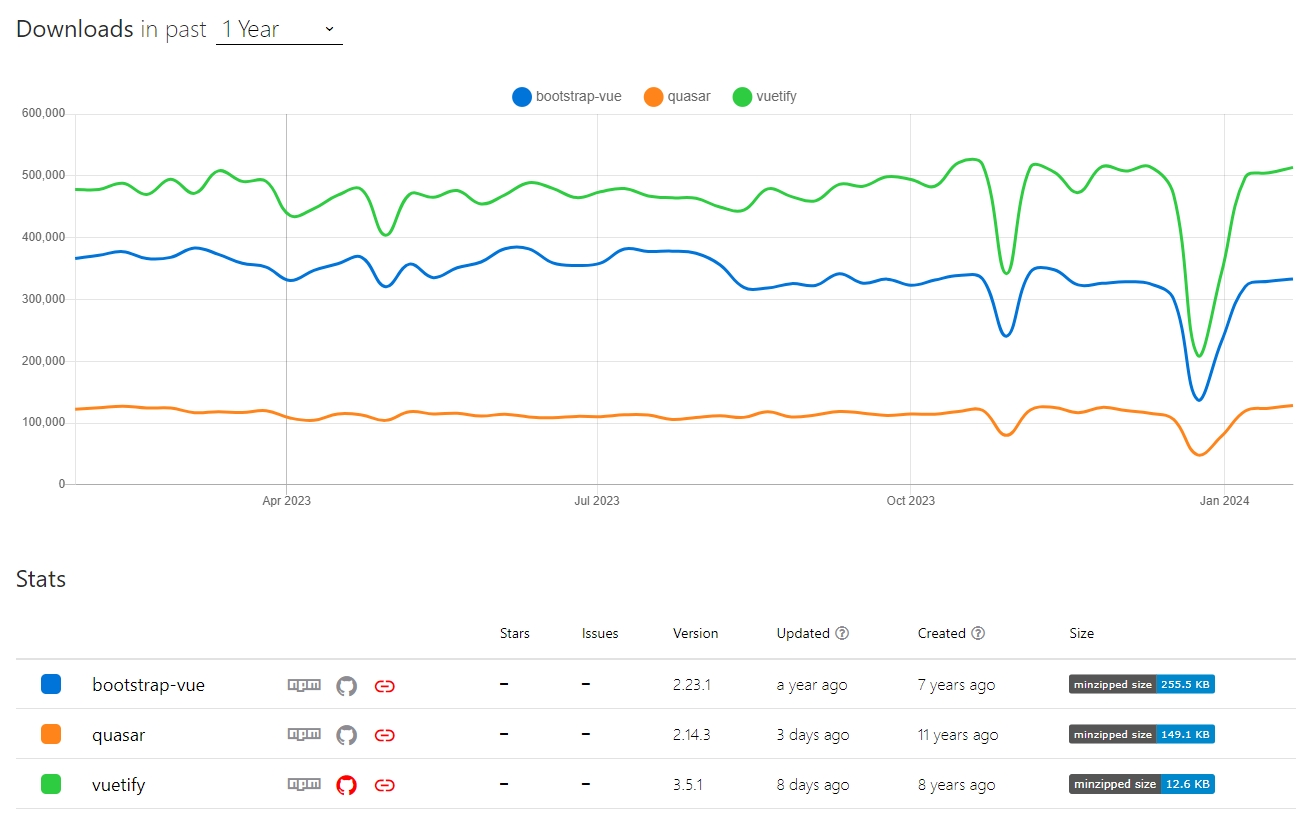Image resolution: width=1316 pixels, height=825 pixels.
Task: Click the help icon next to Created
Action: 977,633
